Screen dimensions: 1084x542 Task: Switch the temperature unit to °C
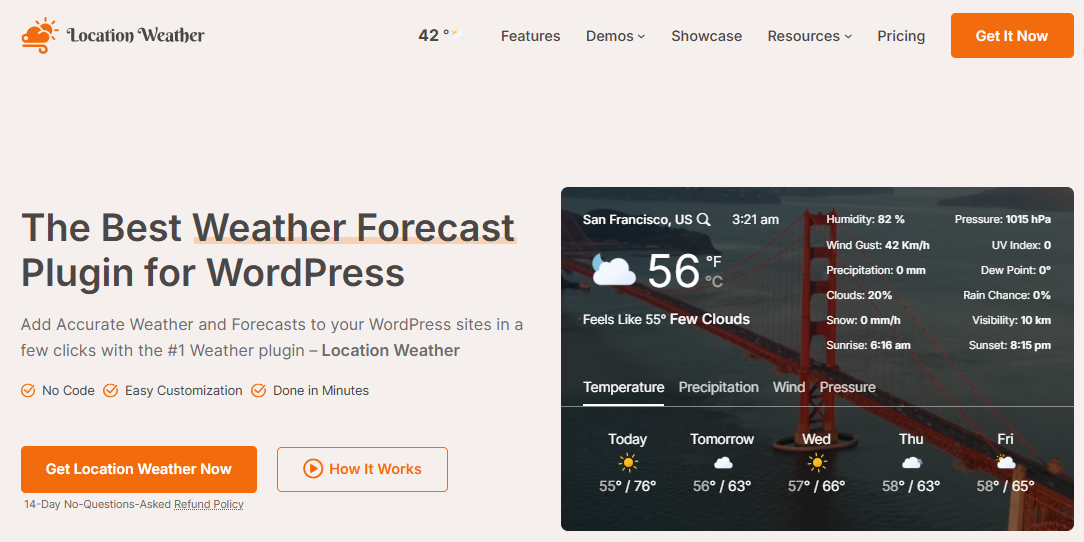713,281
